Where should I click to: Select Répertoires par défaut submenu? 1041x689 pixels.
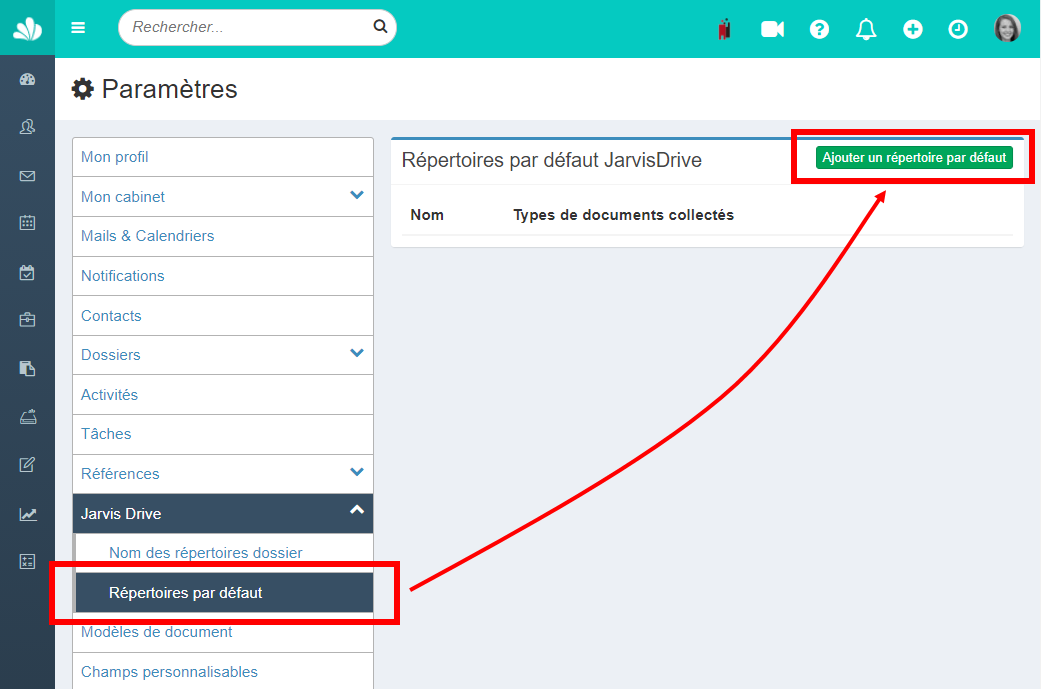pos(224,593)
